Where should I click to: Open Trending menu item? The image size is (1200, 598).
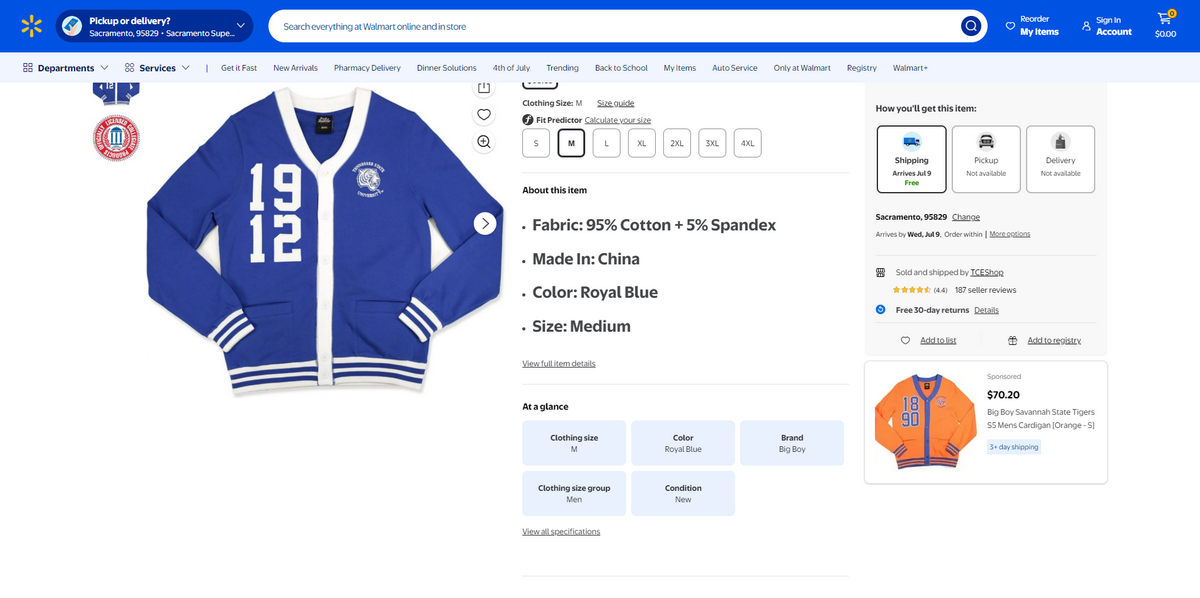[x=562, y=68]
